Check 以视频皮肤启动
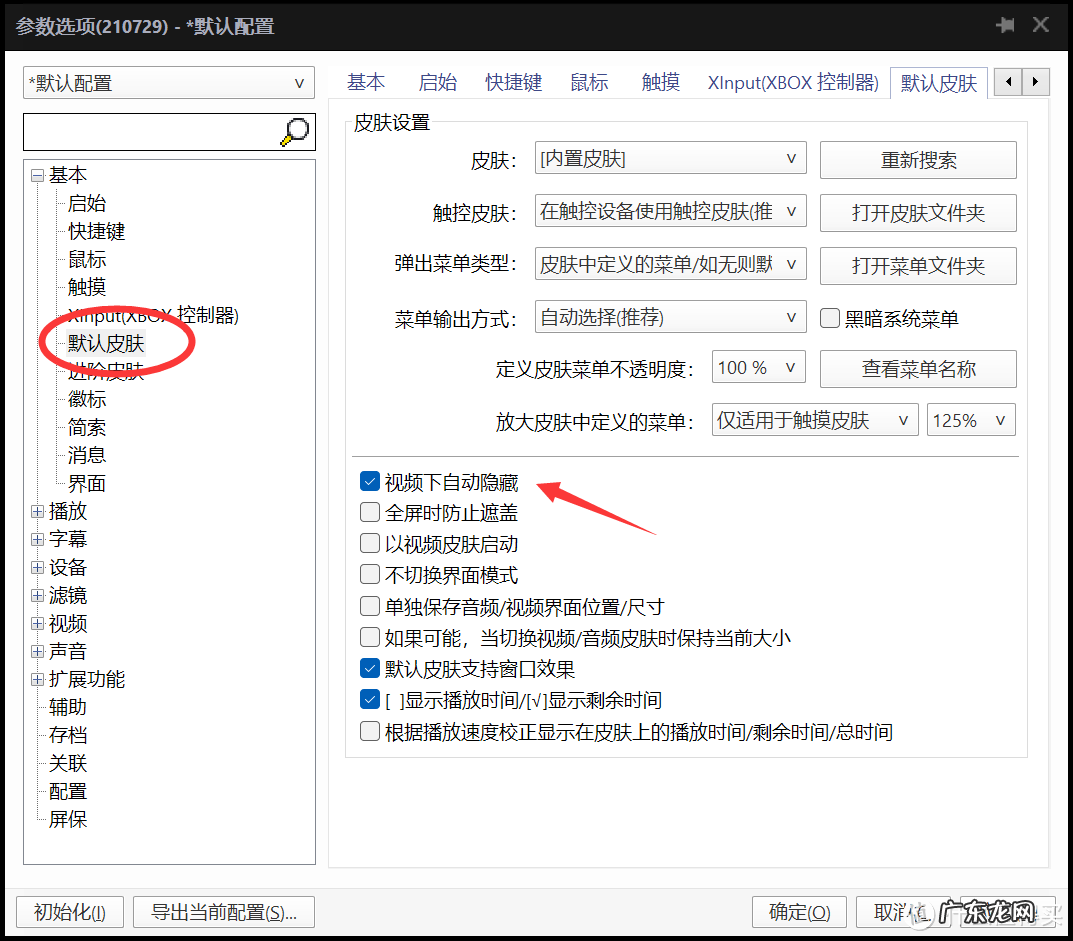Image resolution: width=1073 pixels, height=941 pixels. tap(370, 543)
